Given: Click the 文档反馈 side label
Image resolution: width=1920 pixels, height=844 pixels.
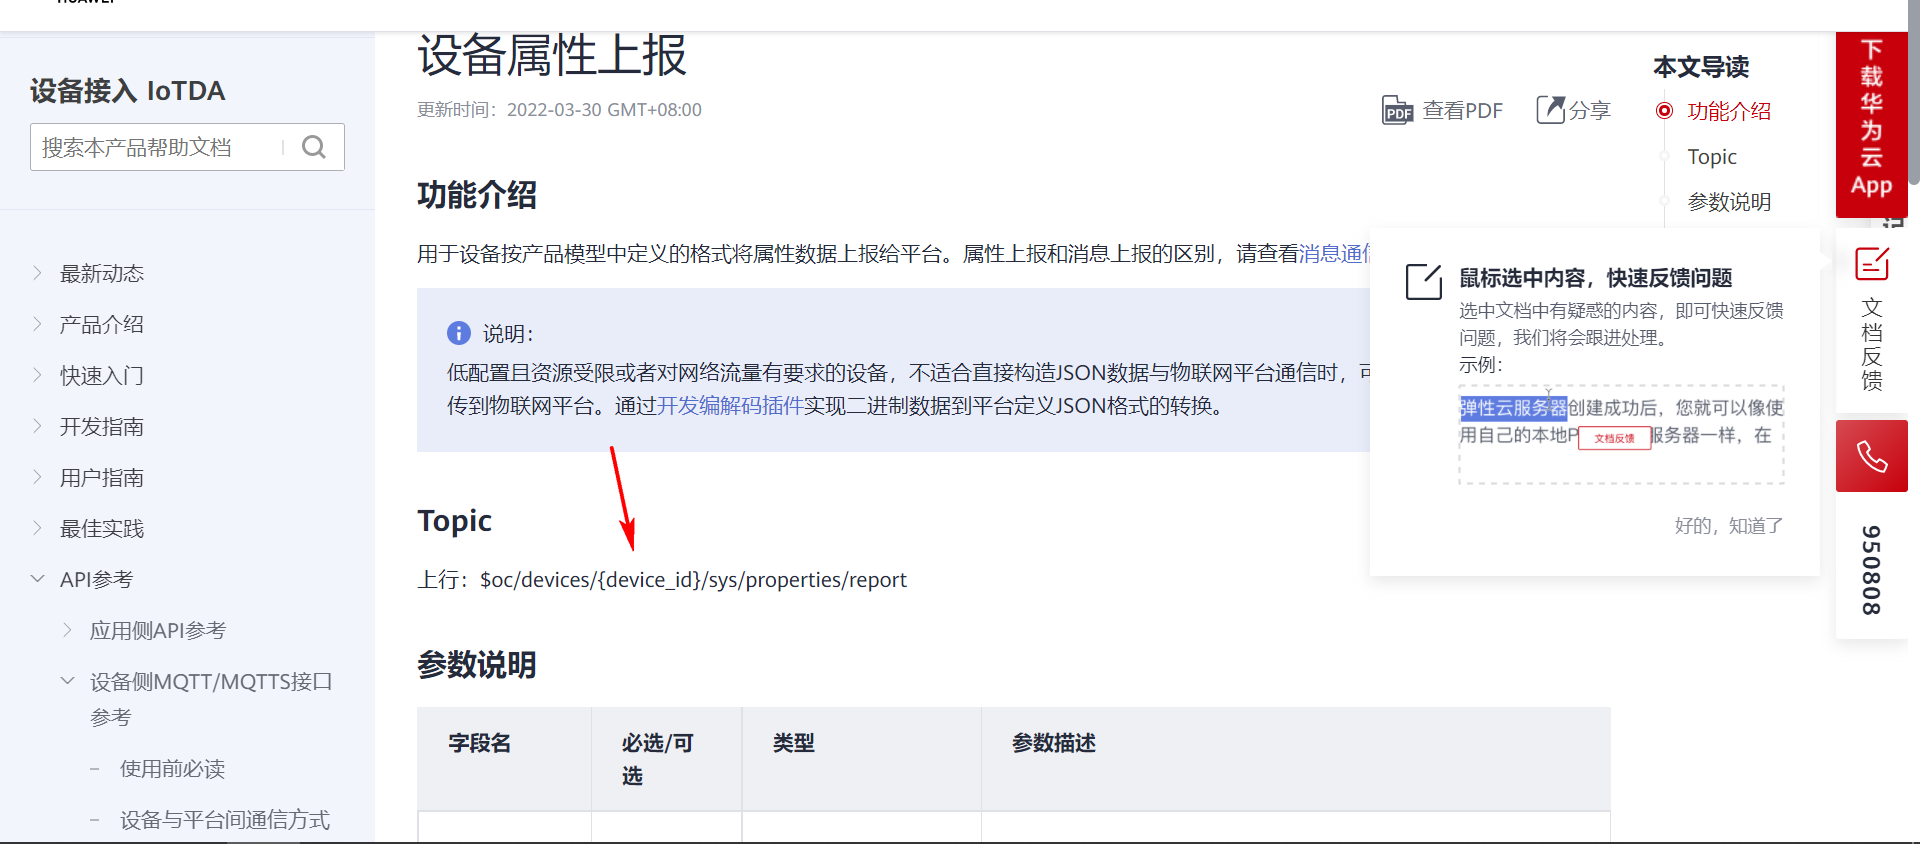Looking at the screenshot, I should (x=1871, y=343).
